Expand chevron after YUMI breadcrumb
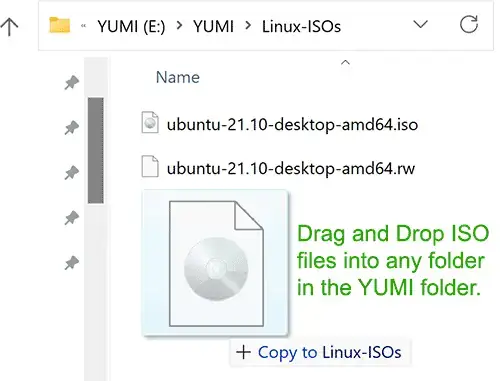500x381 pixels. 248,25
